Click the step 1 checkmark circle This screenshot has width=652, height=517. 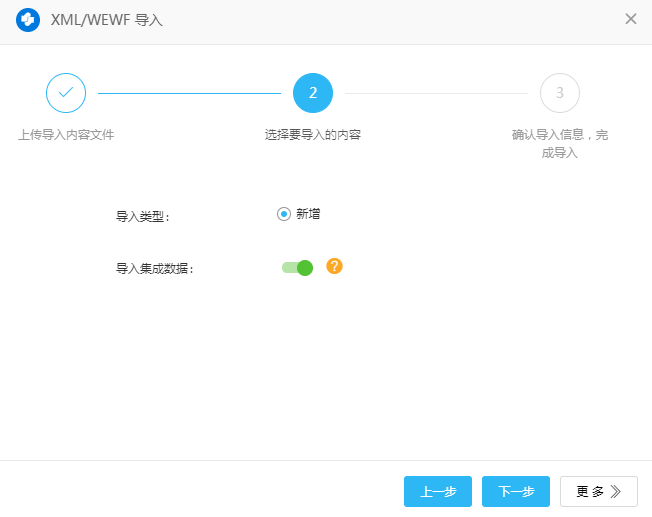coord(66,93)
